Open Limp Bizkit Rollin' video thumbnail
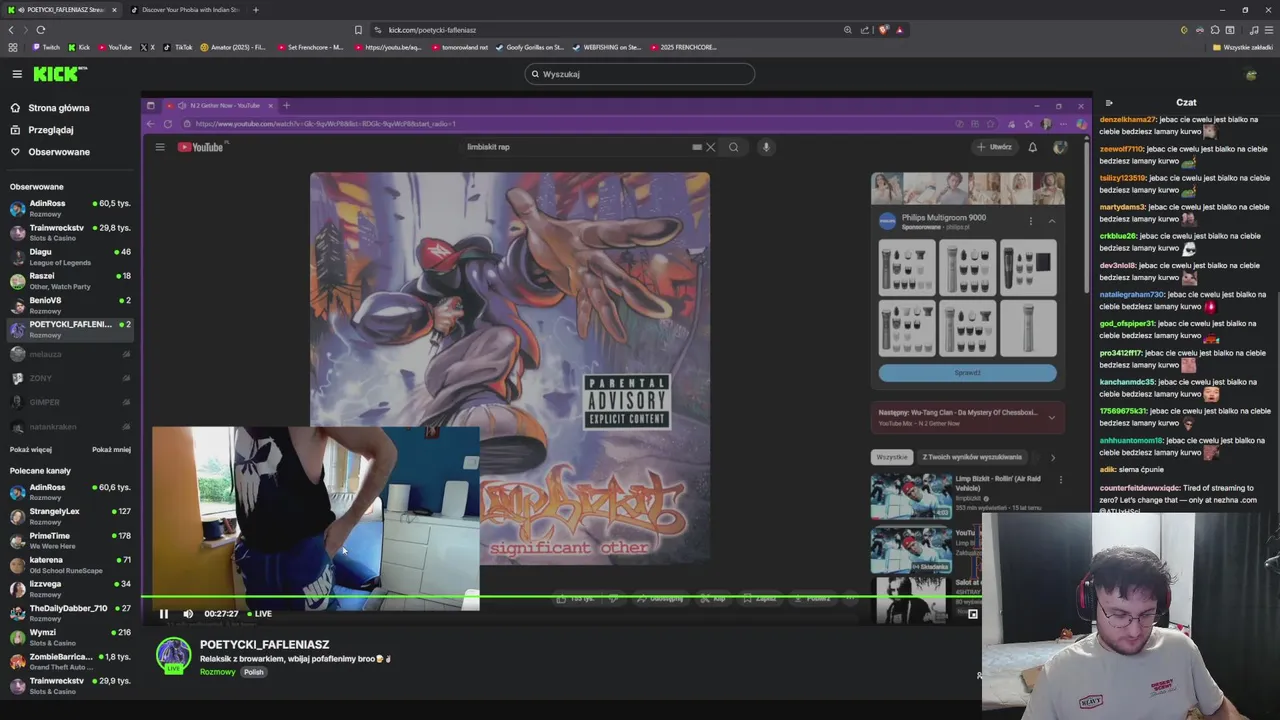 (x=911, y=496)
